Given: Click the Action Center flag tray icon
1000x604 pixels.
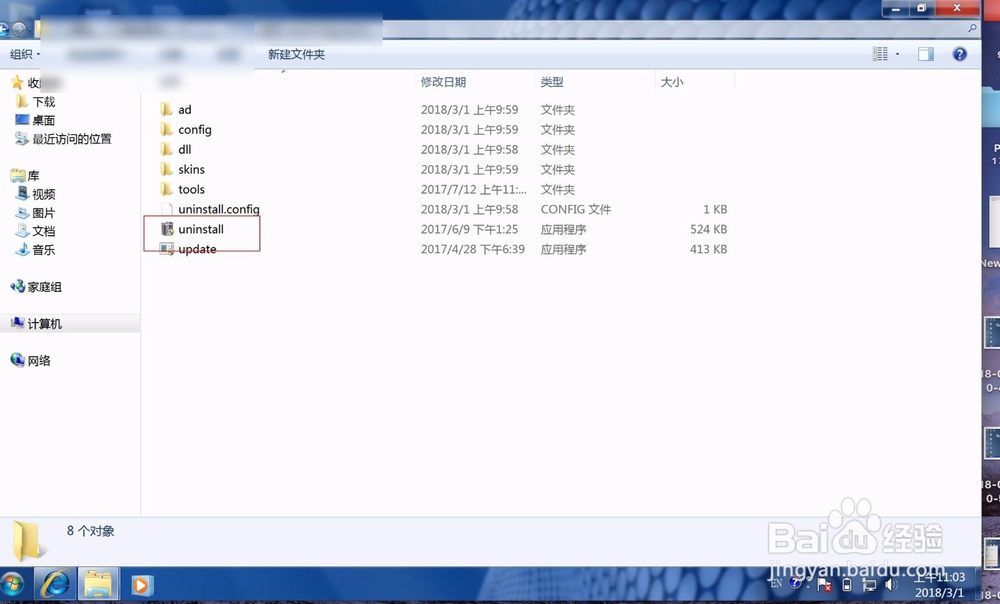Looking at the screenshot, I should 824,584.
